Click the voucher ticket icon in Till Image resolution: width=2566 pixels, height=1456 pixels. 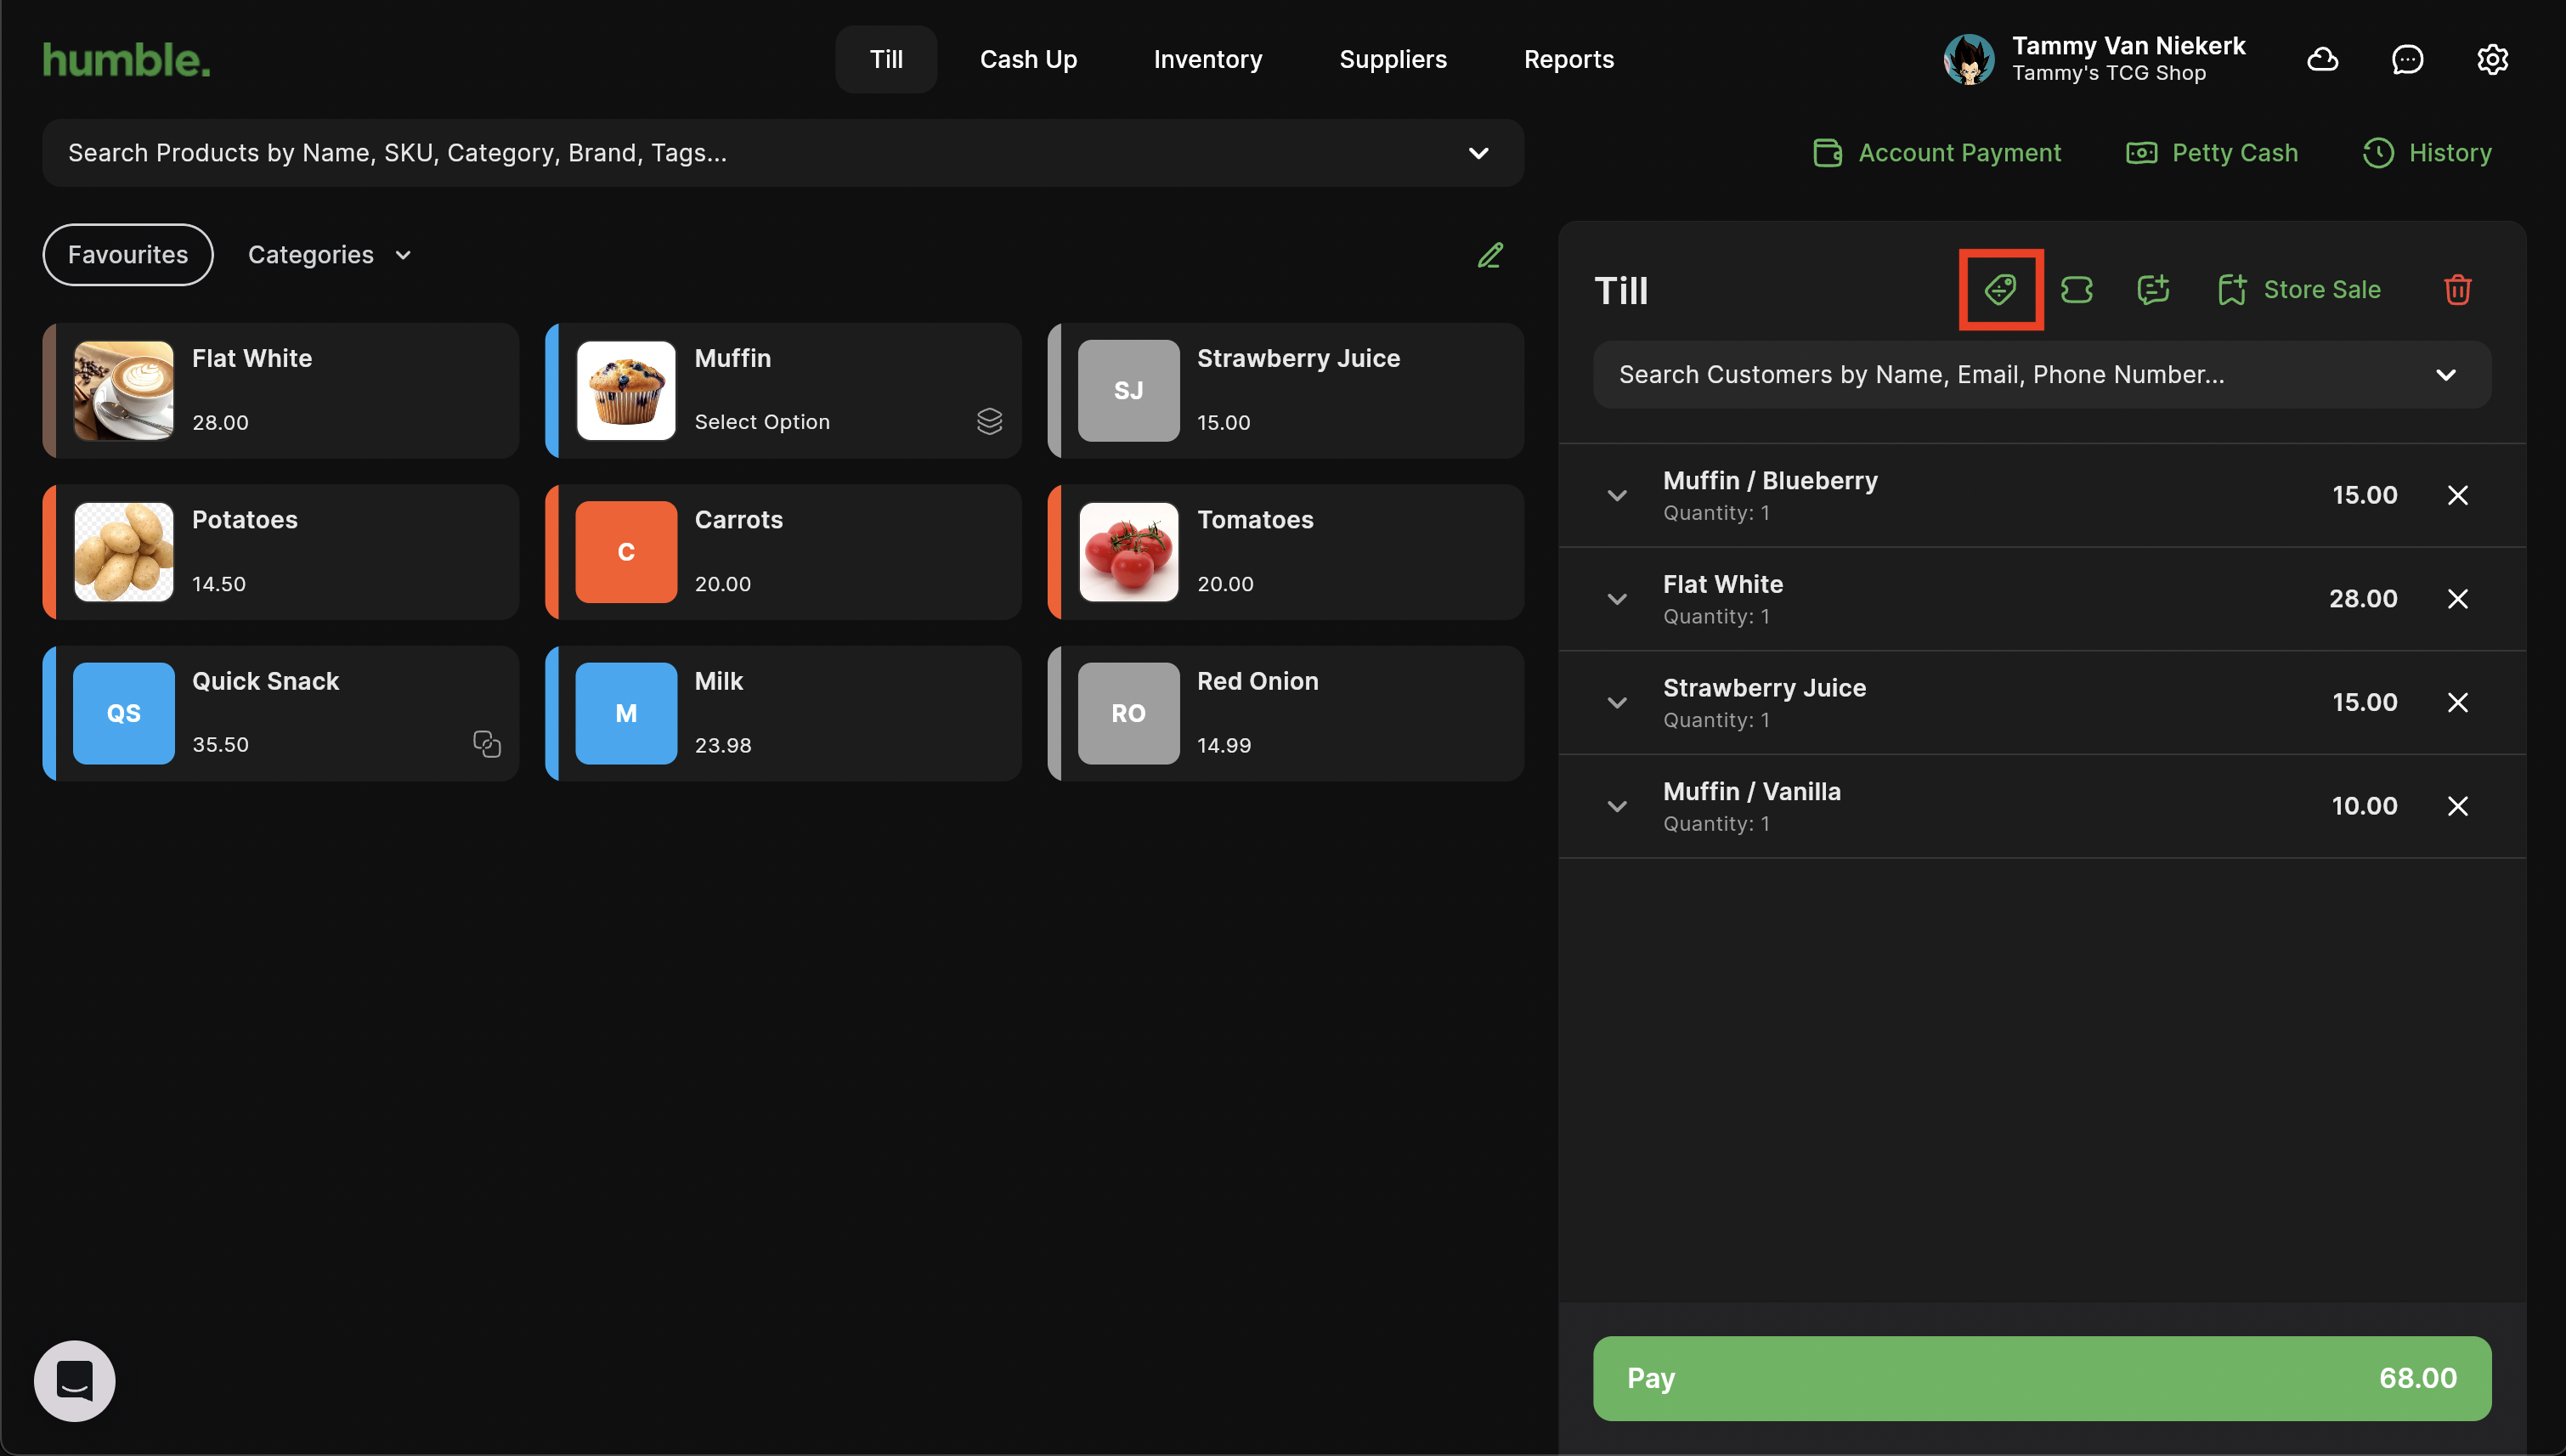[2076, 290]
